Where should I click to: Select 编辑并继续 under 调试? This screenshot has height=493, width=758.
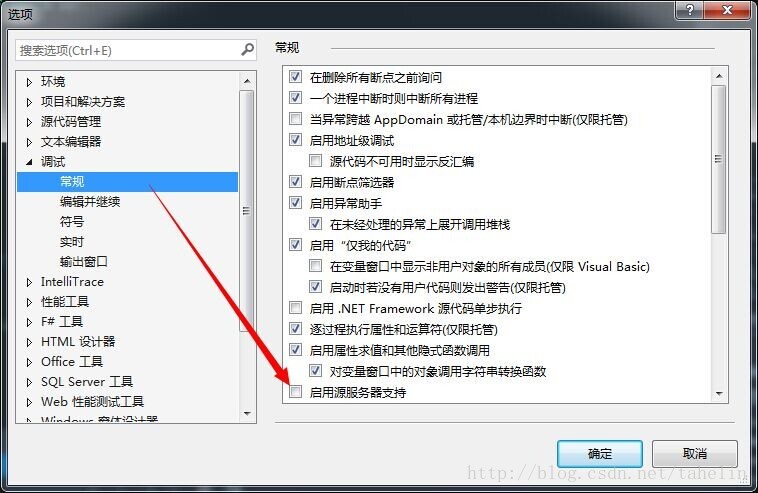coord(90,202)
